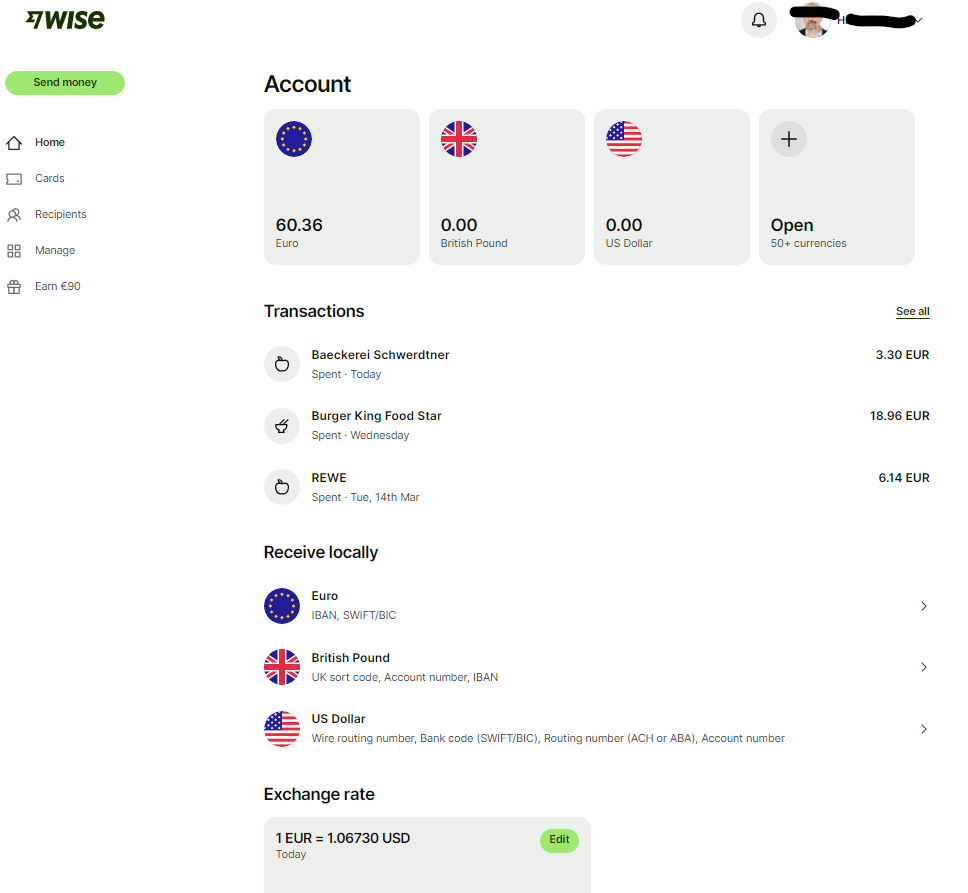Viewport: 968px width, 893px height.
Task: Open Earn €90 referral item
Action: (57, 286)
